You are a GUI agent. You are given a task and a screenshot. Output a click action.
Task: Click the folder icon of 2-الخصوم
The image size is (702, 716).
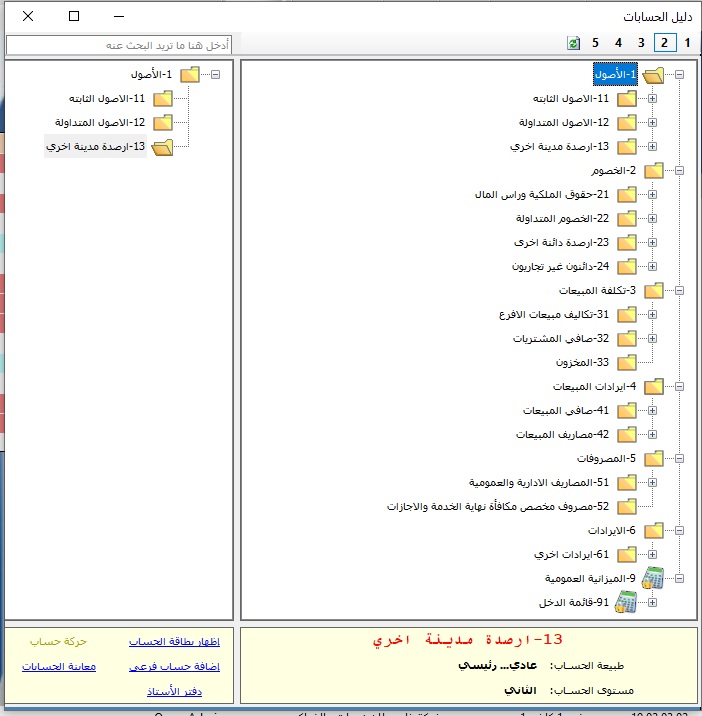point(653,171)
